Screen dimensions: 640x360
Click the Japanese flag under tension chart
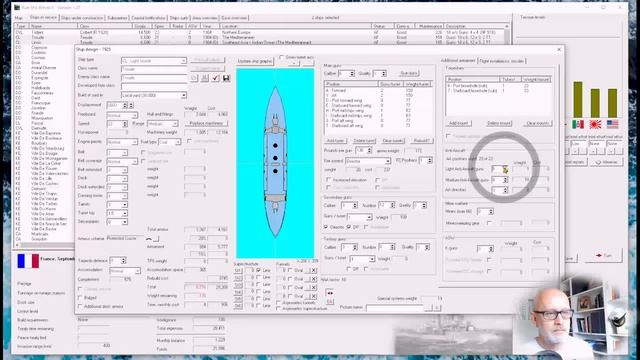tap(595, 124)
